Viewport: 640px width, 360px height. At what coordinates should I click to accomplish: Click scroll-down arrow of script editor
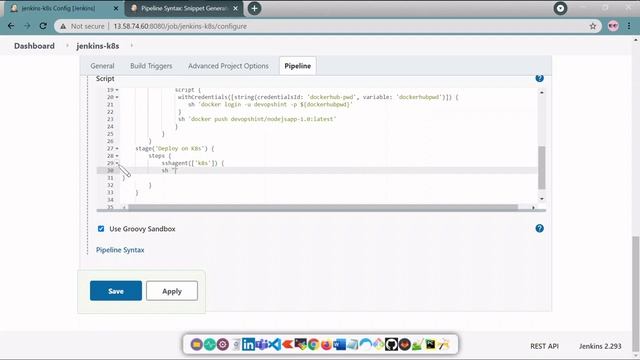542,199
